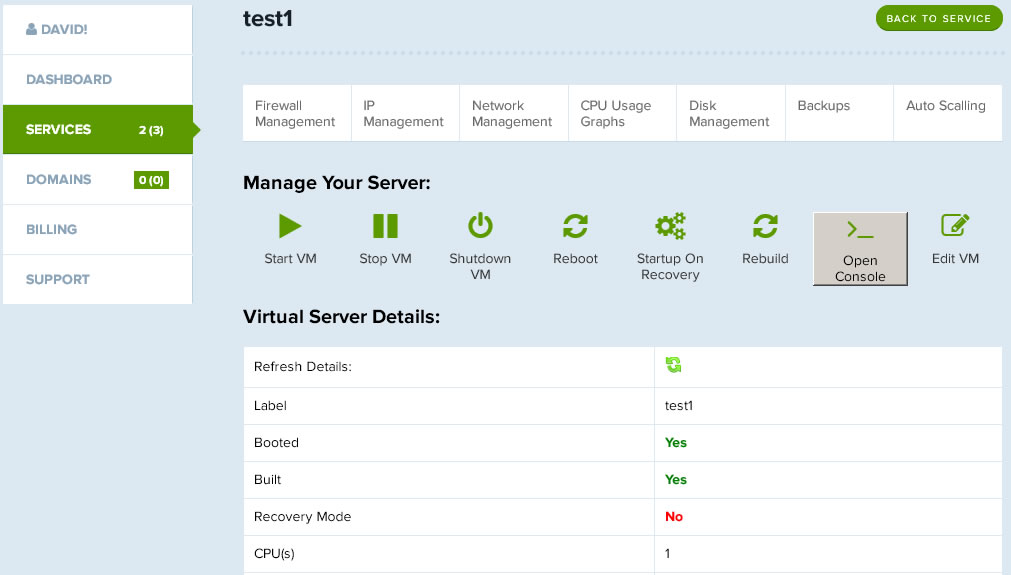Screen dimensions: 1011x575
Task: Click the No value for Recovery Mode
Action: [x=674, y=516]
